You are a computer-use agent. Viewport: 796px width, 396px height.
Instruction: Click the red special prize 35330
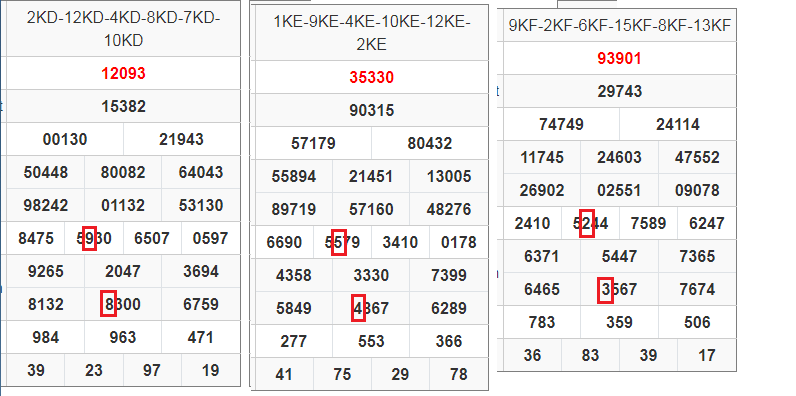point(372,77)
